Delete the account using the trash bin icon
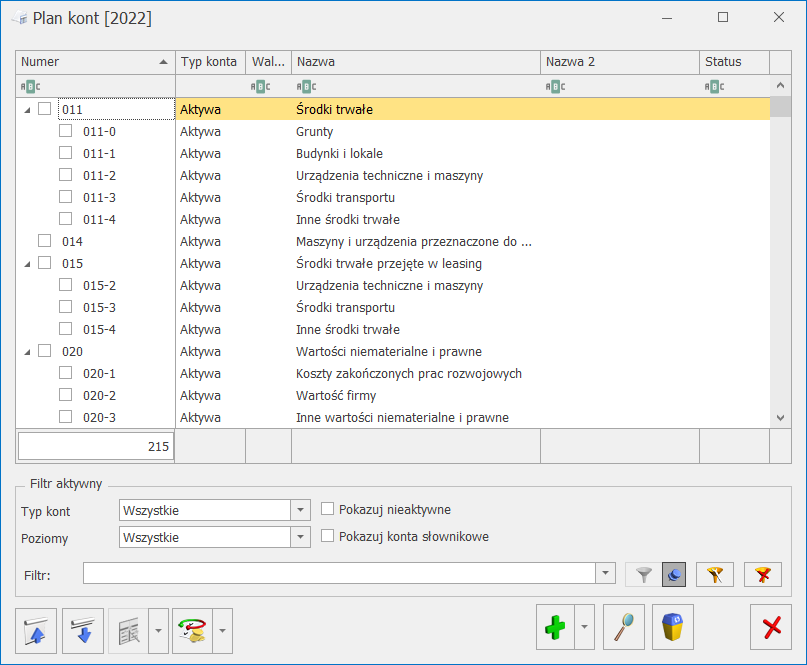 coord(673,627)
